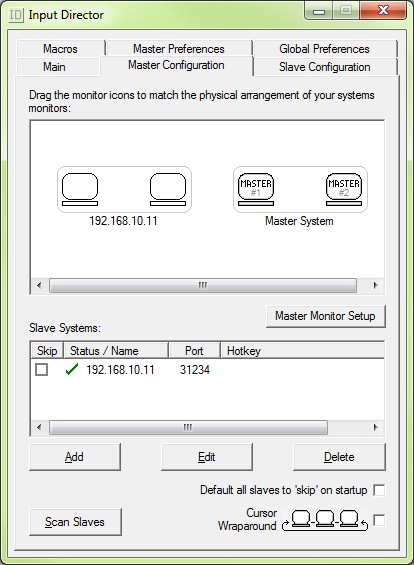Select the Master Configuration tab
This screenshot has width=414, height=565.
(x=176, y=65)
